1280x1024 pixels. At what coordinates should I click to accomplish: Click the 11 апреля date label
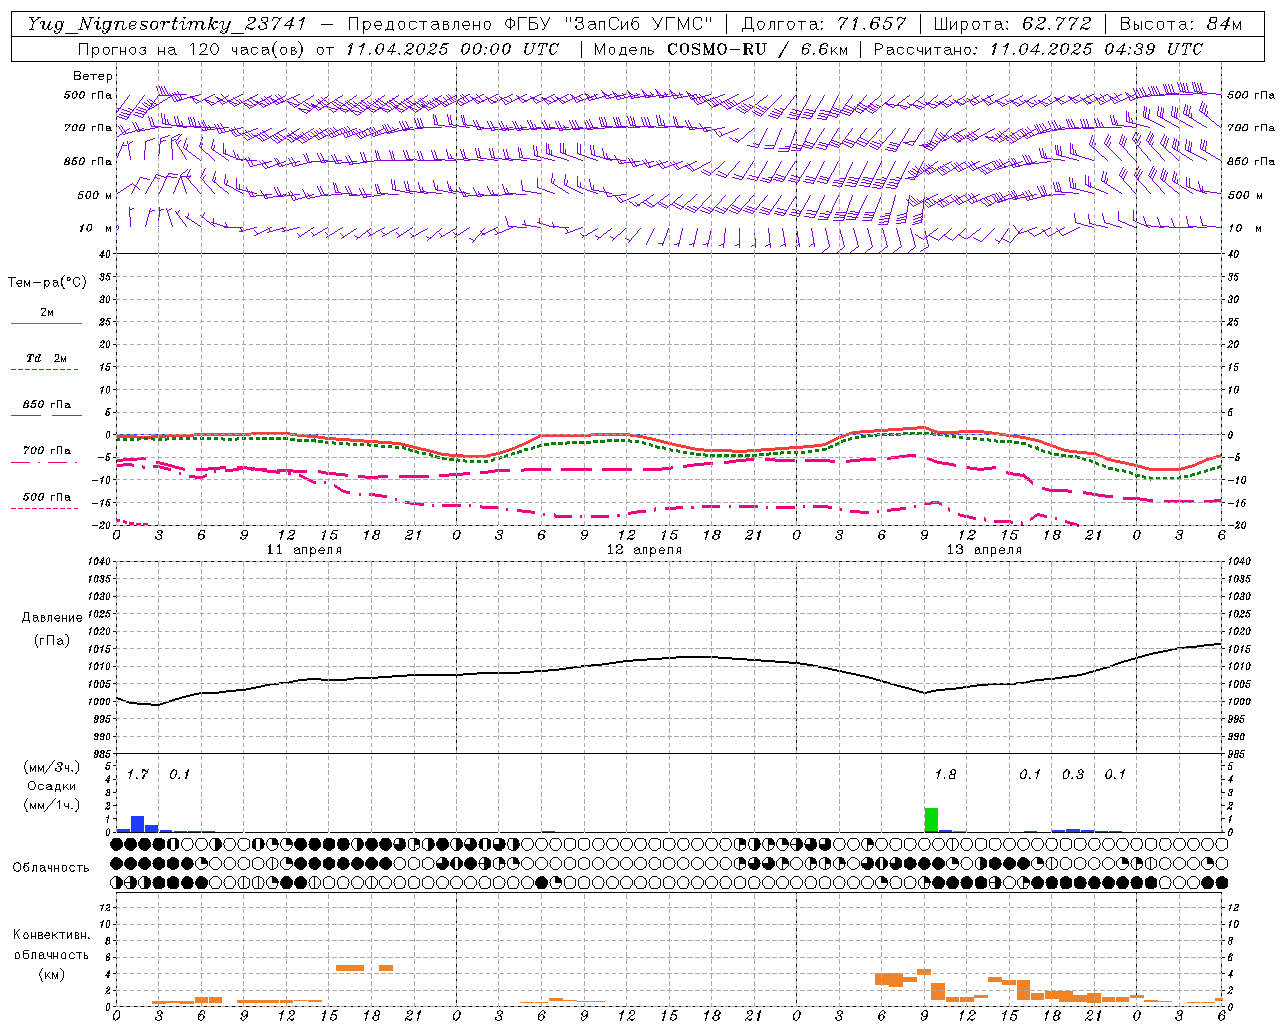point(304,550)
